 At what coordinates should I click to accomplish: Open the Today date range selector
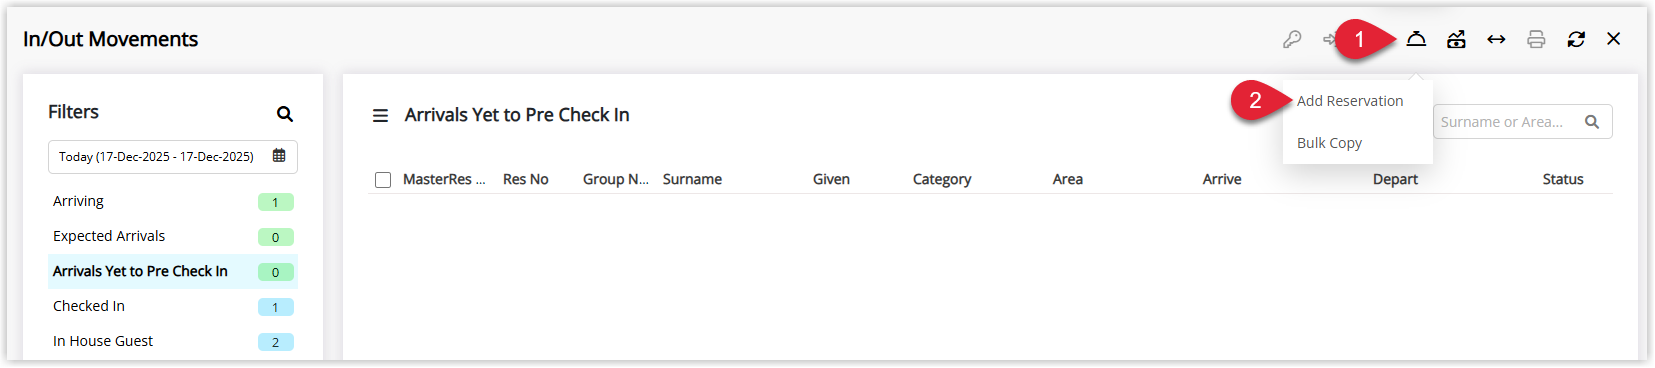173,157
